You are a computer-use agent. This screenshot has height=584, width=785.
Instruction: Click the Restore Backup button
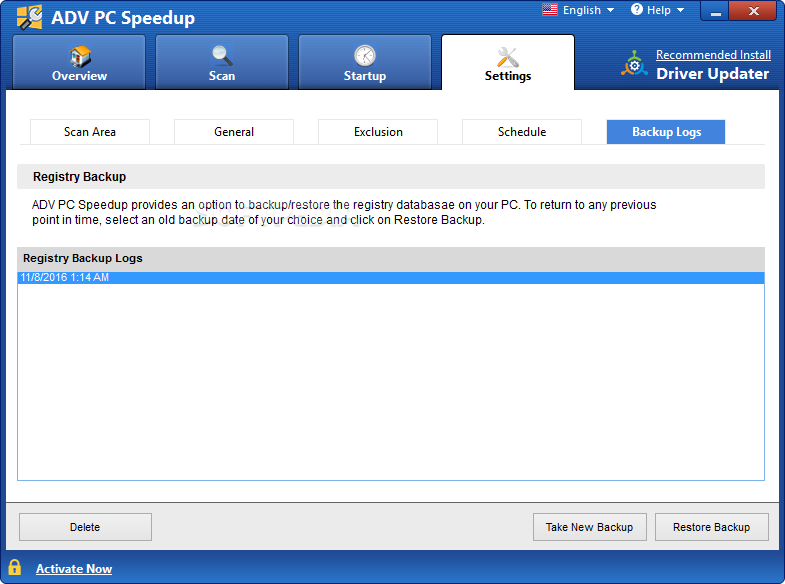coord(711,527)
